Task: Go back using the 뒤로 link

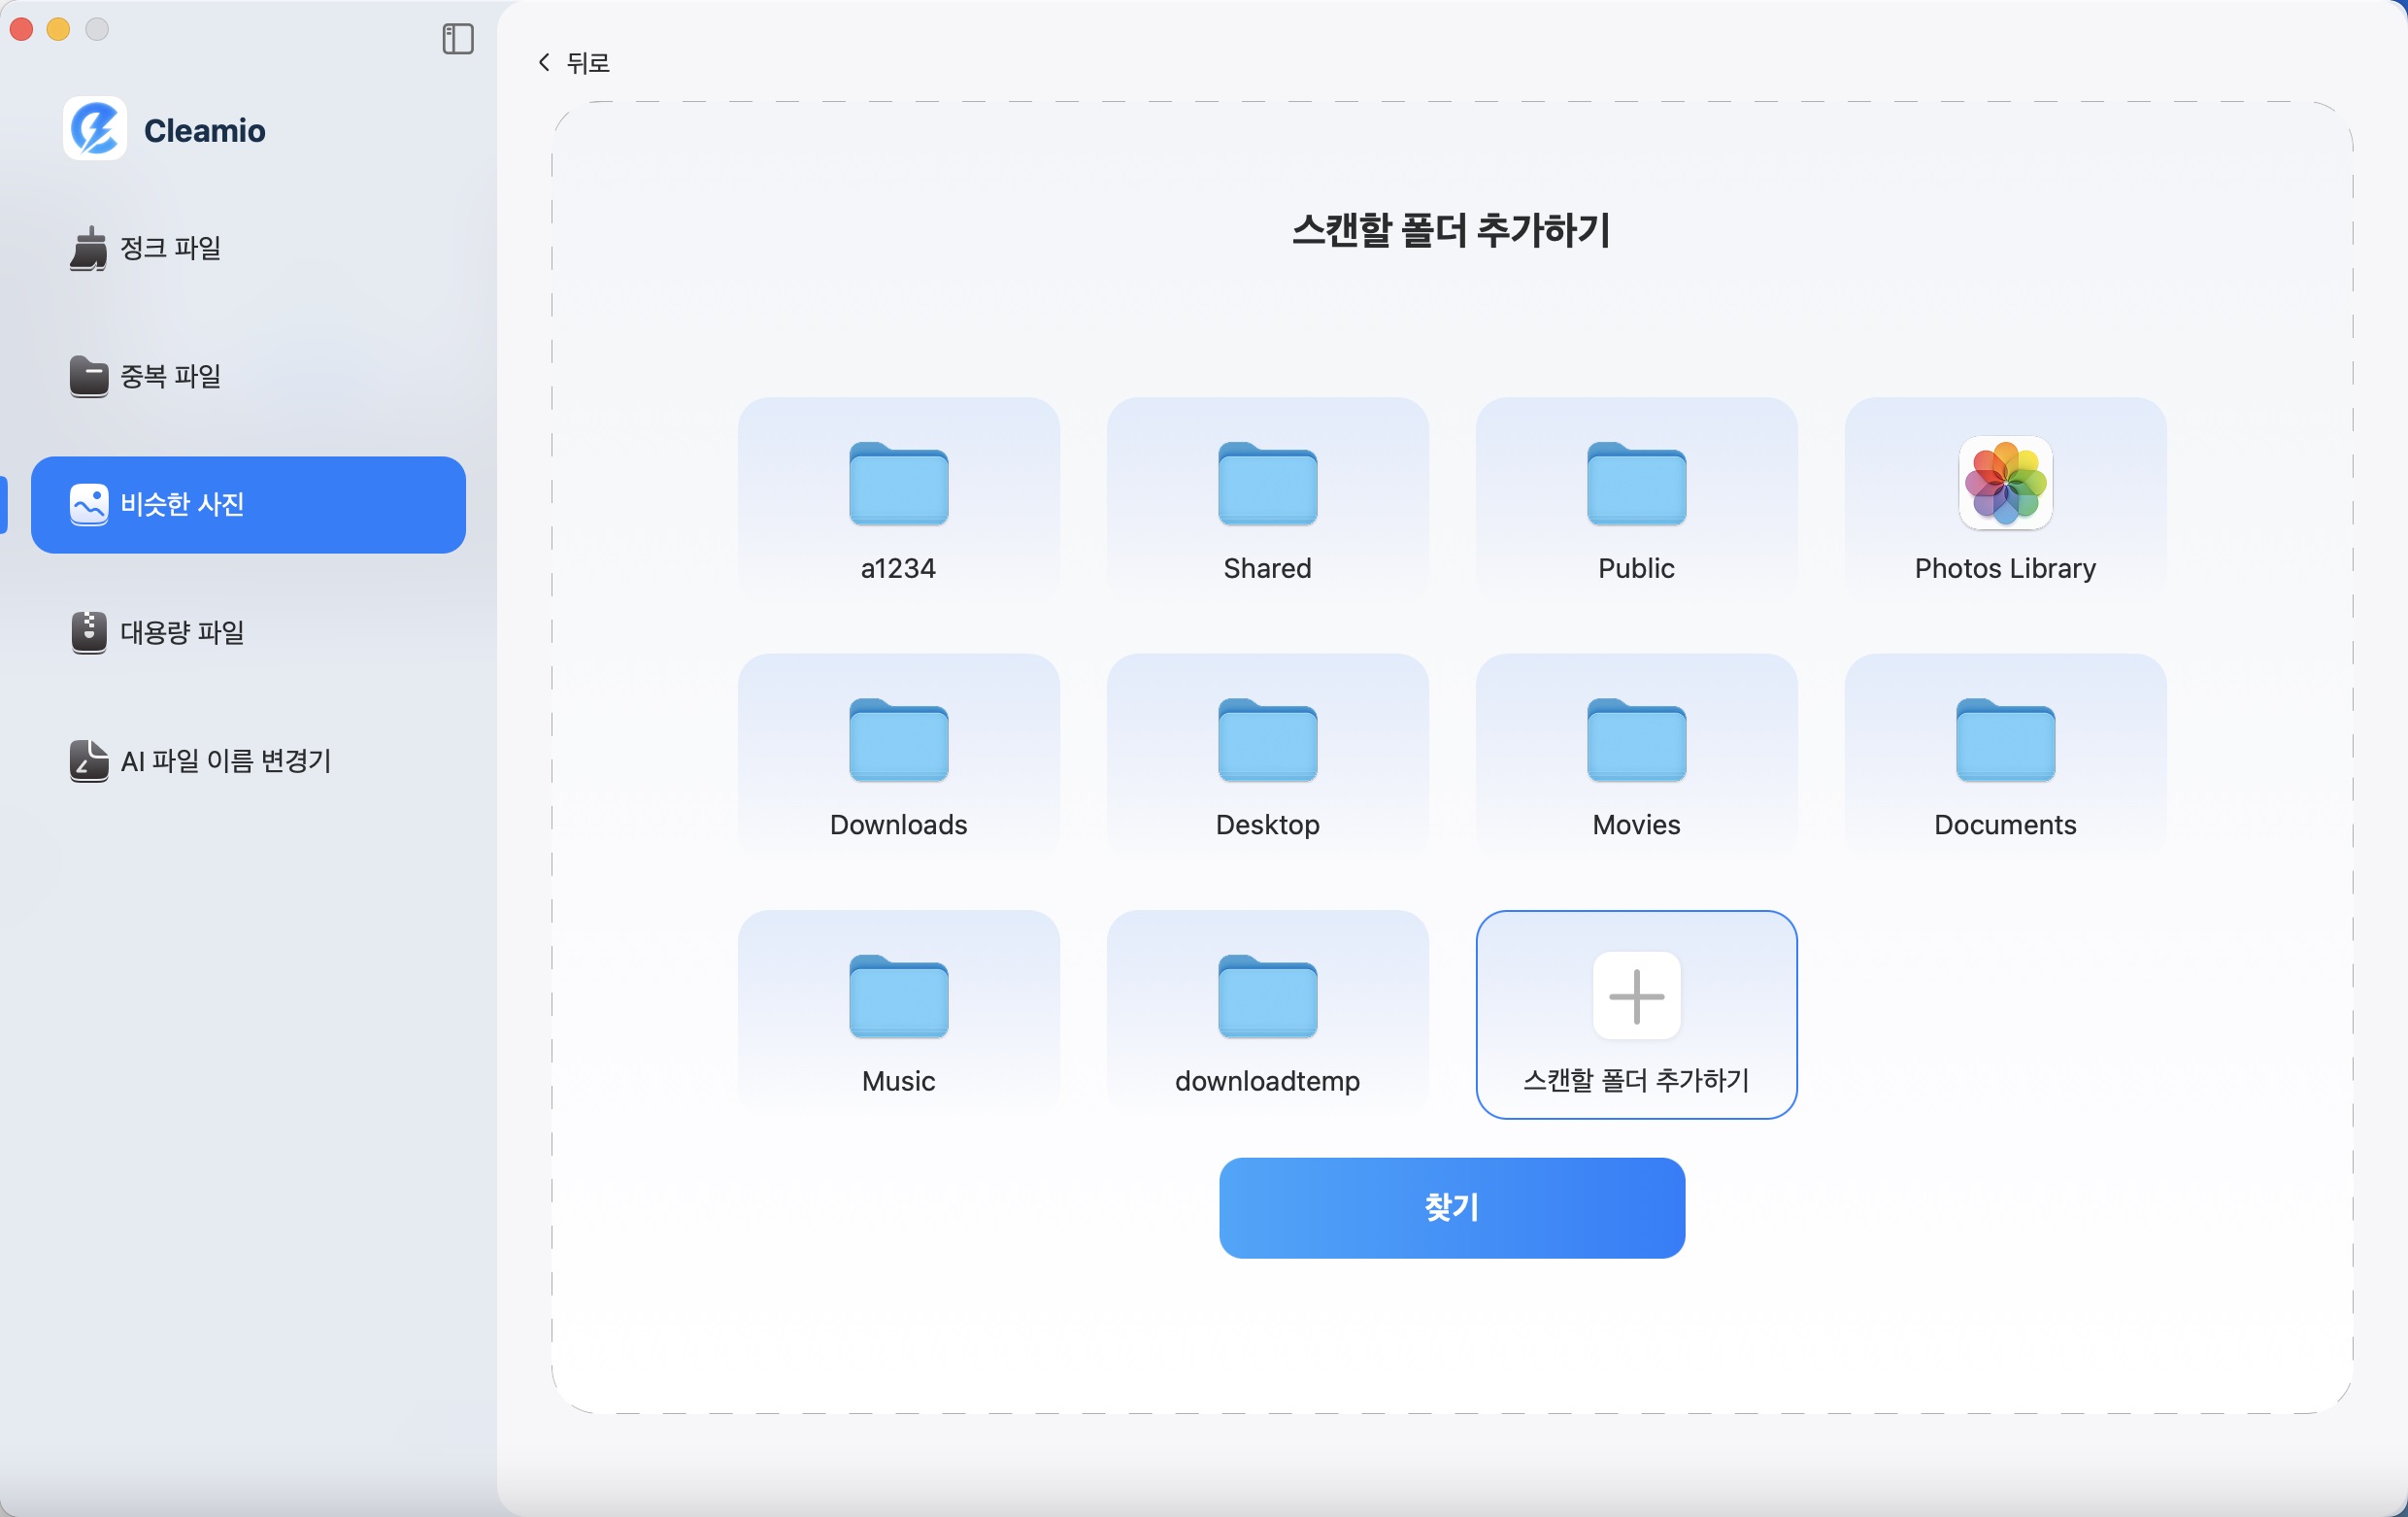Action: [x=573, y=62]
